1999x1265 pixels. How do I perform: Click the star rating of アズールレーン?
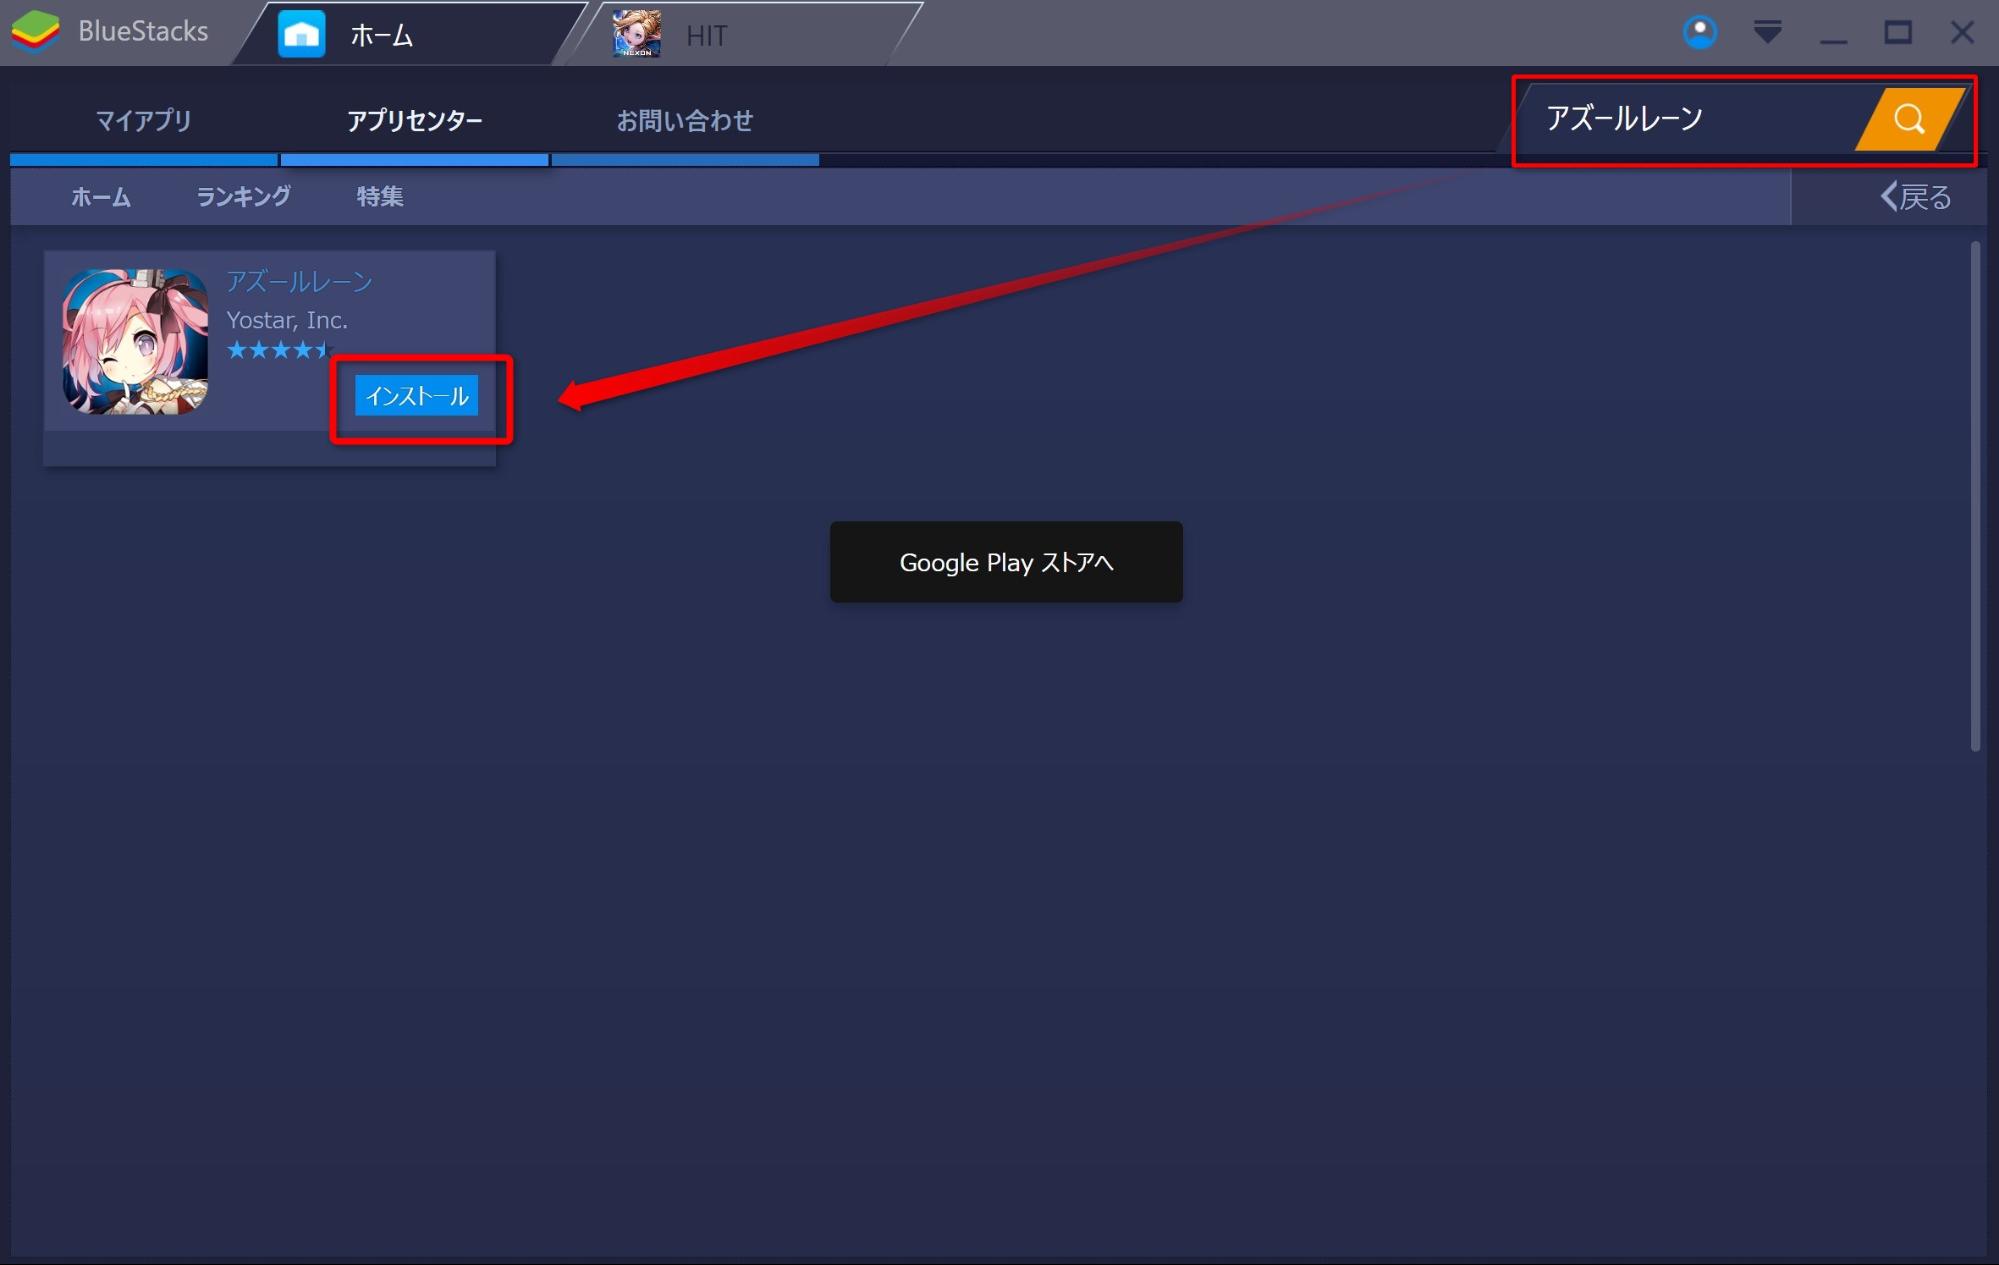tap(279, 350)
